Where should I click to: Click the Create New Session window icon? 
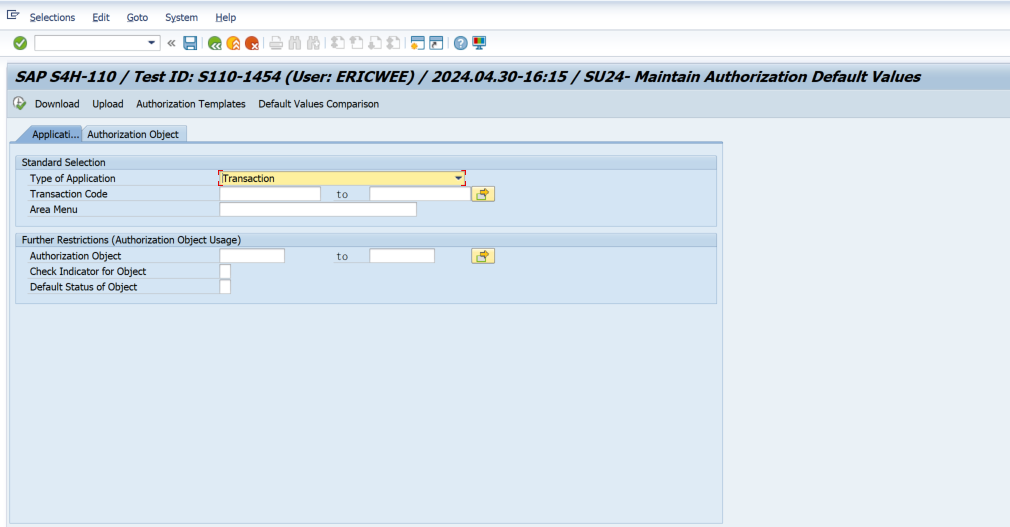pyautogui.click(x=417, y=43)
